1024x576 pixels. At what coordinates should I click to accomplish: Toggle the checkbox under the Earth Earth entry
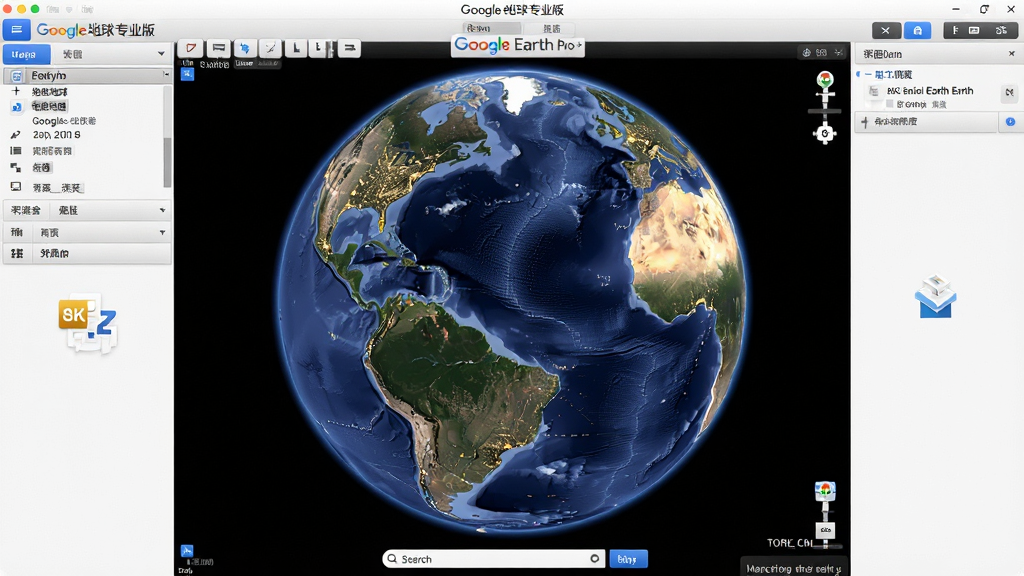pyautogui.click(x=889, y=104)
